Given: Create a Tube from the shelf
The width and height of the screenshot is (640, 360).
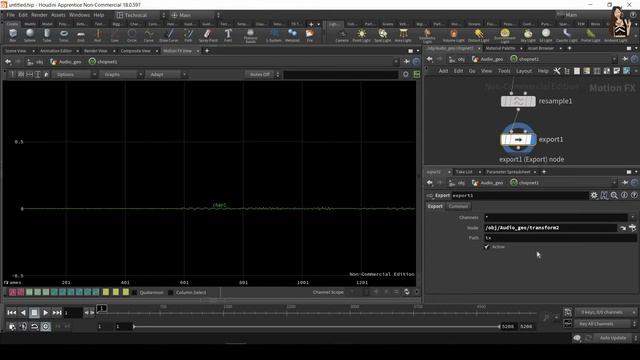Looking at the screenshot, I should (x=47, y=35).
